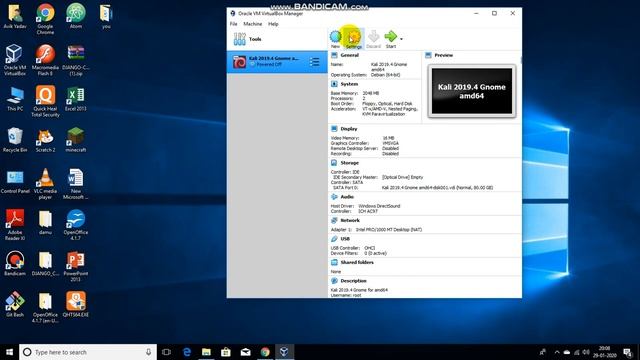
Task: Select the OpenOffice 4.1.7 desktop icon
Action: (x=76, y=224)
